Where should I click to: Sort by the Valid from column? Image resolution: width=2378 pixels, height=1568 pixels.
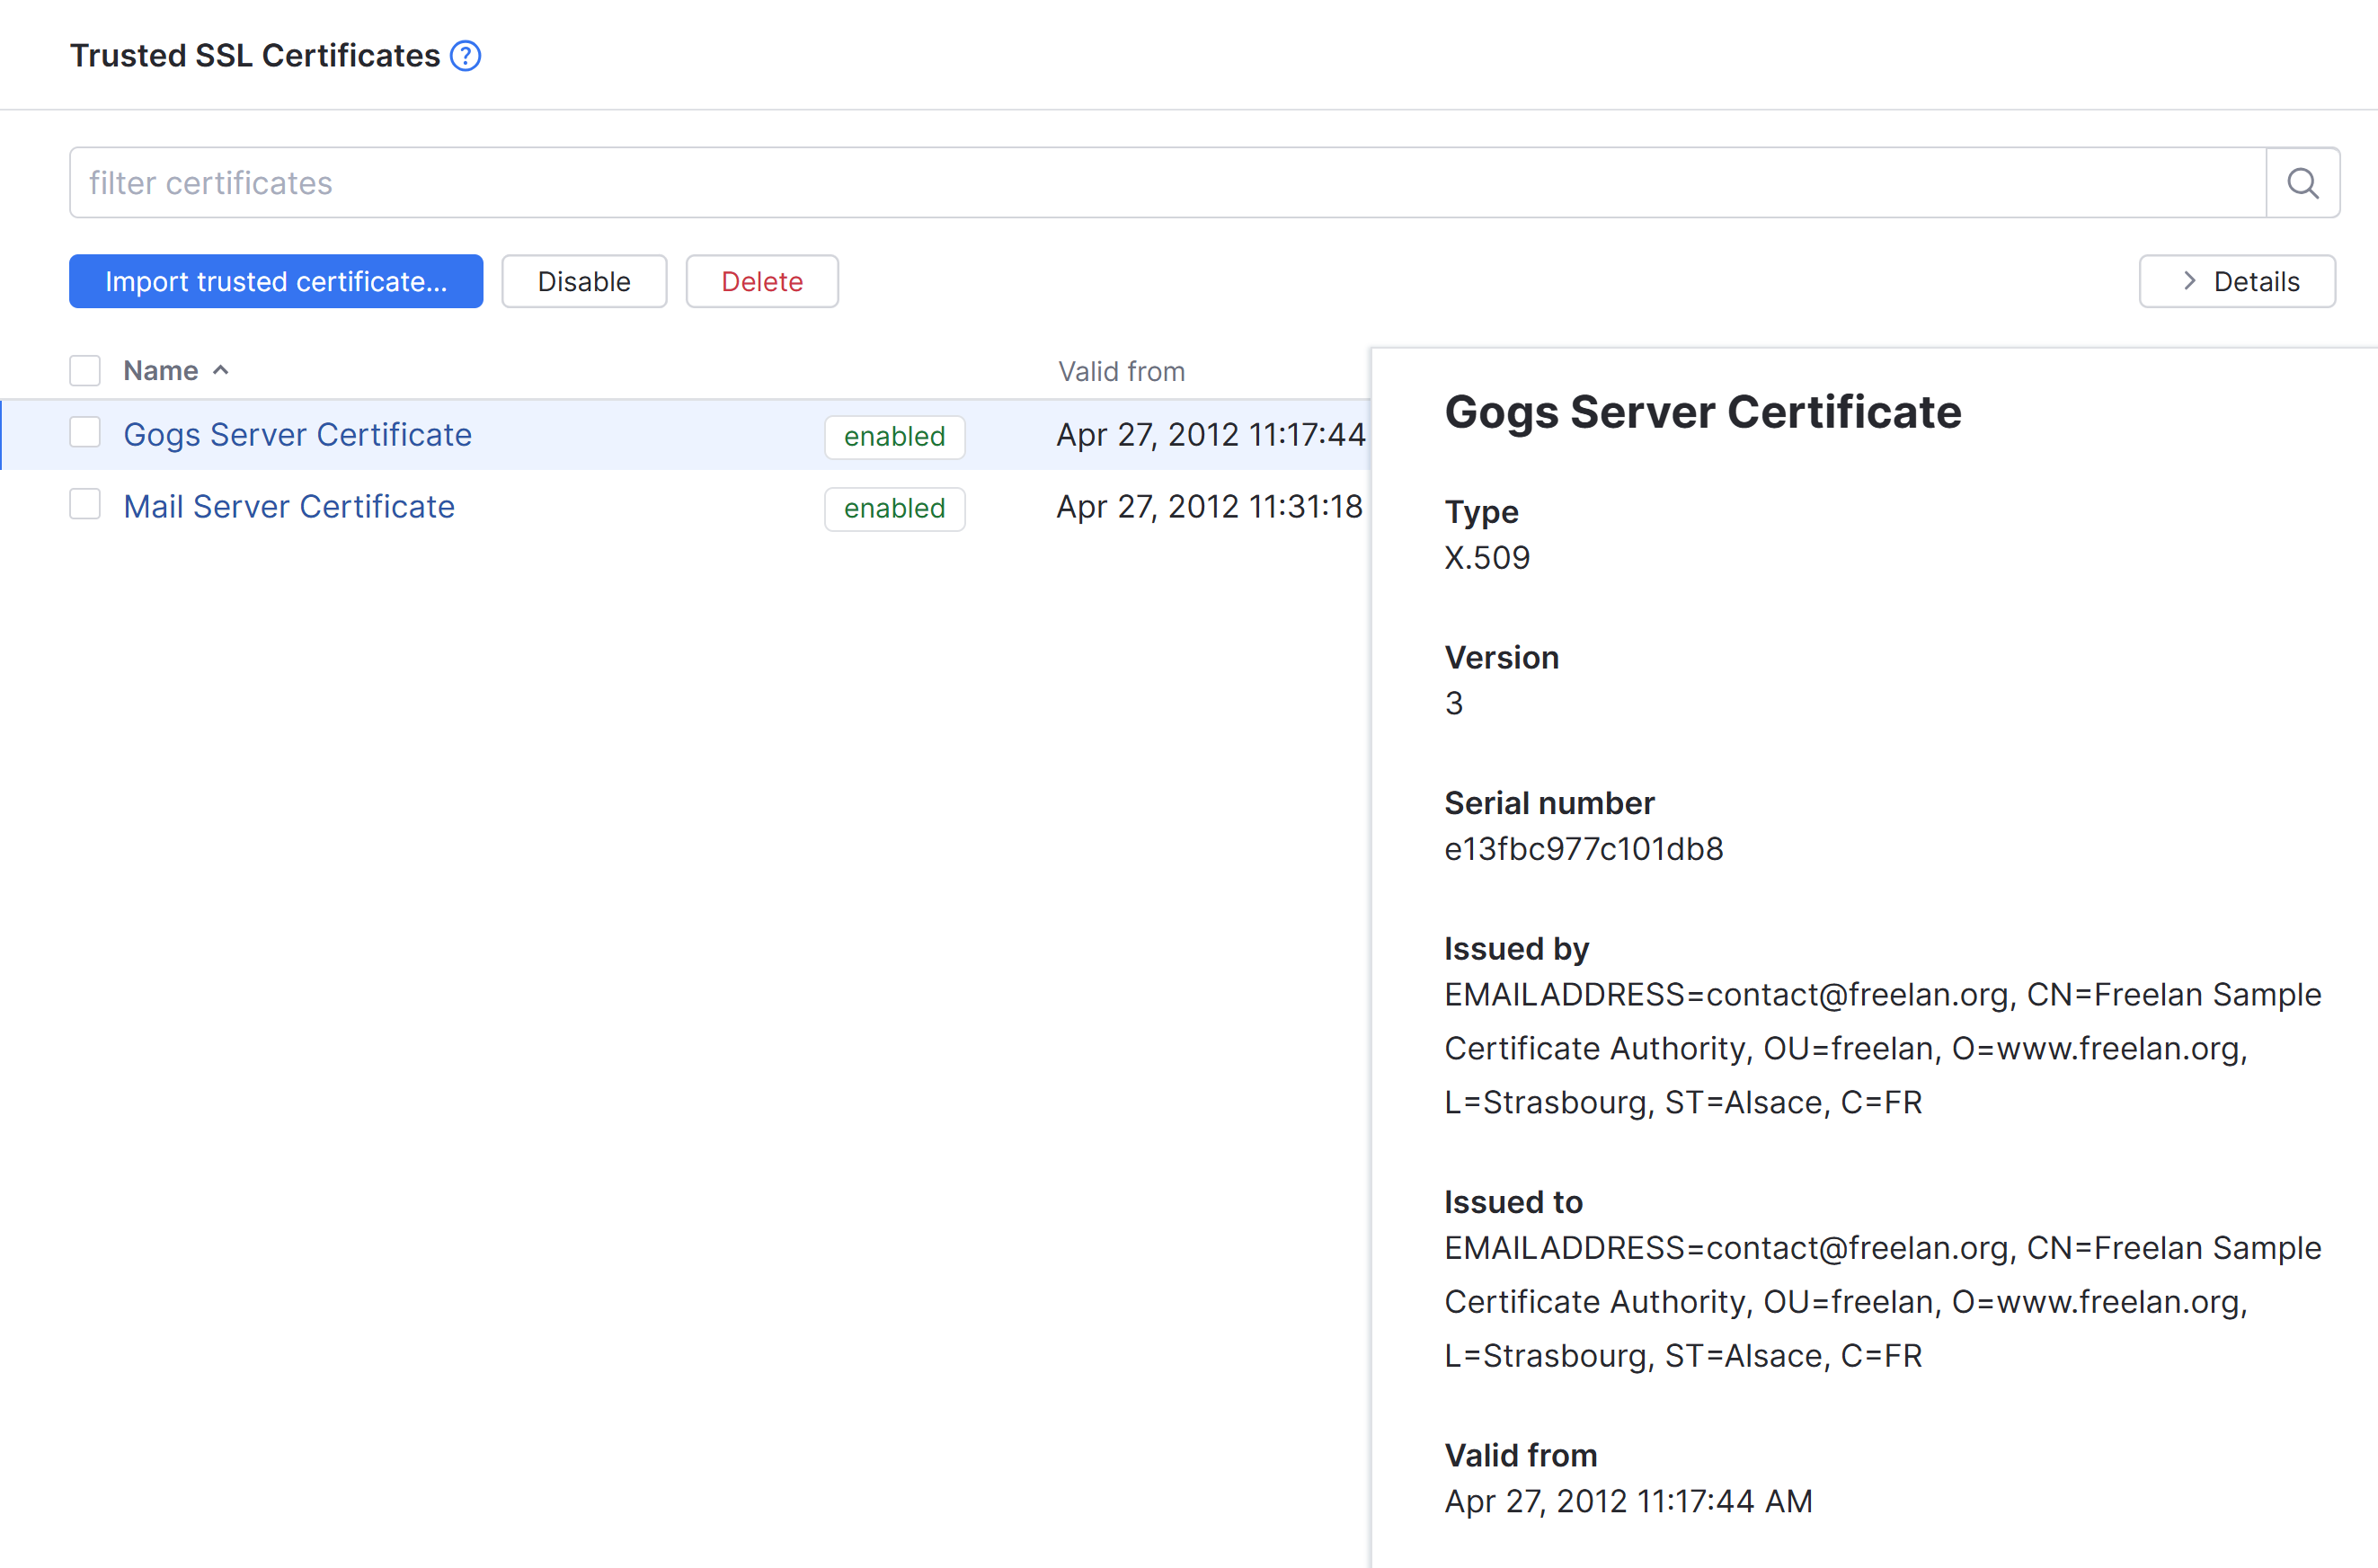point(1121,370)
